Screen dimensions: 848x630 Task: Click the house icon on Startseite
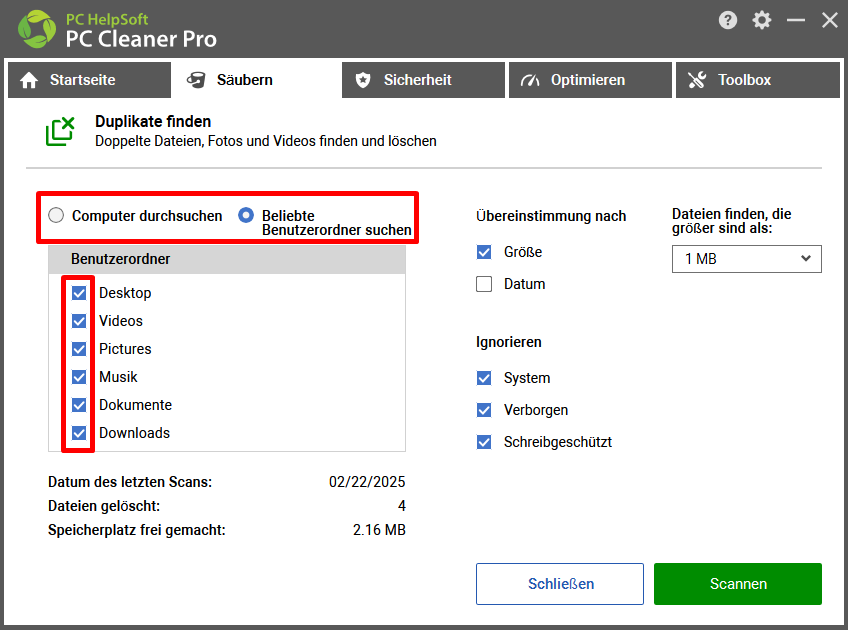29,80
